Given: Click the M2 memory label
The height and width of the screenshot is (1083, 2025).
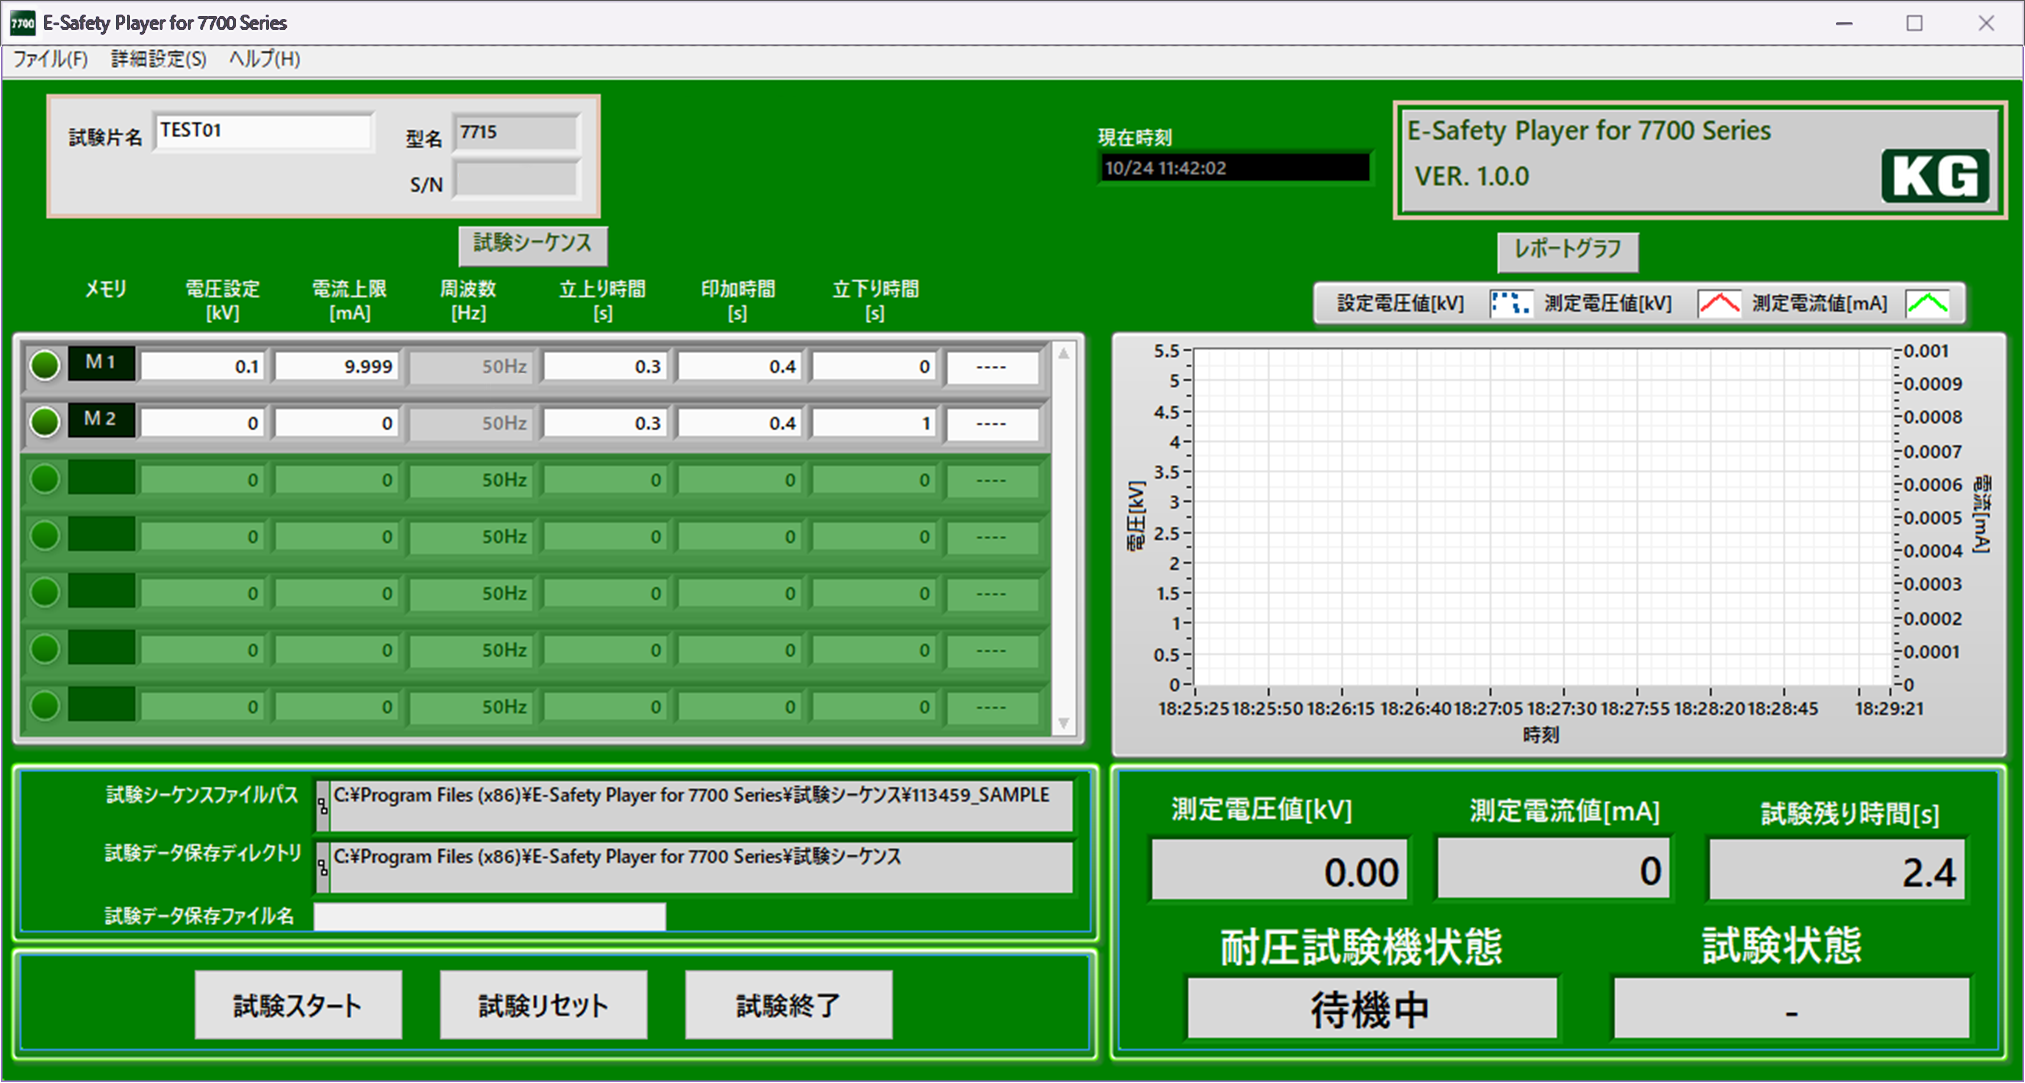Looking at the screenshot, I should click(101, 419).
